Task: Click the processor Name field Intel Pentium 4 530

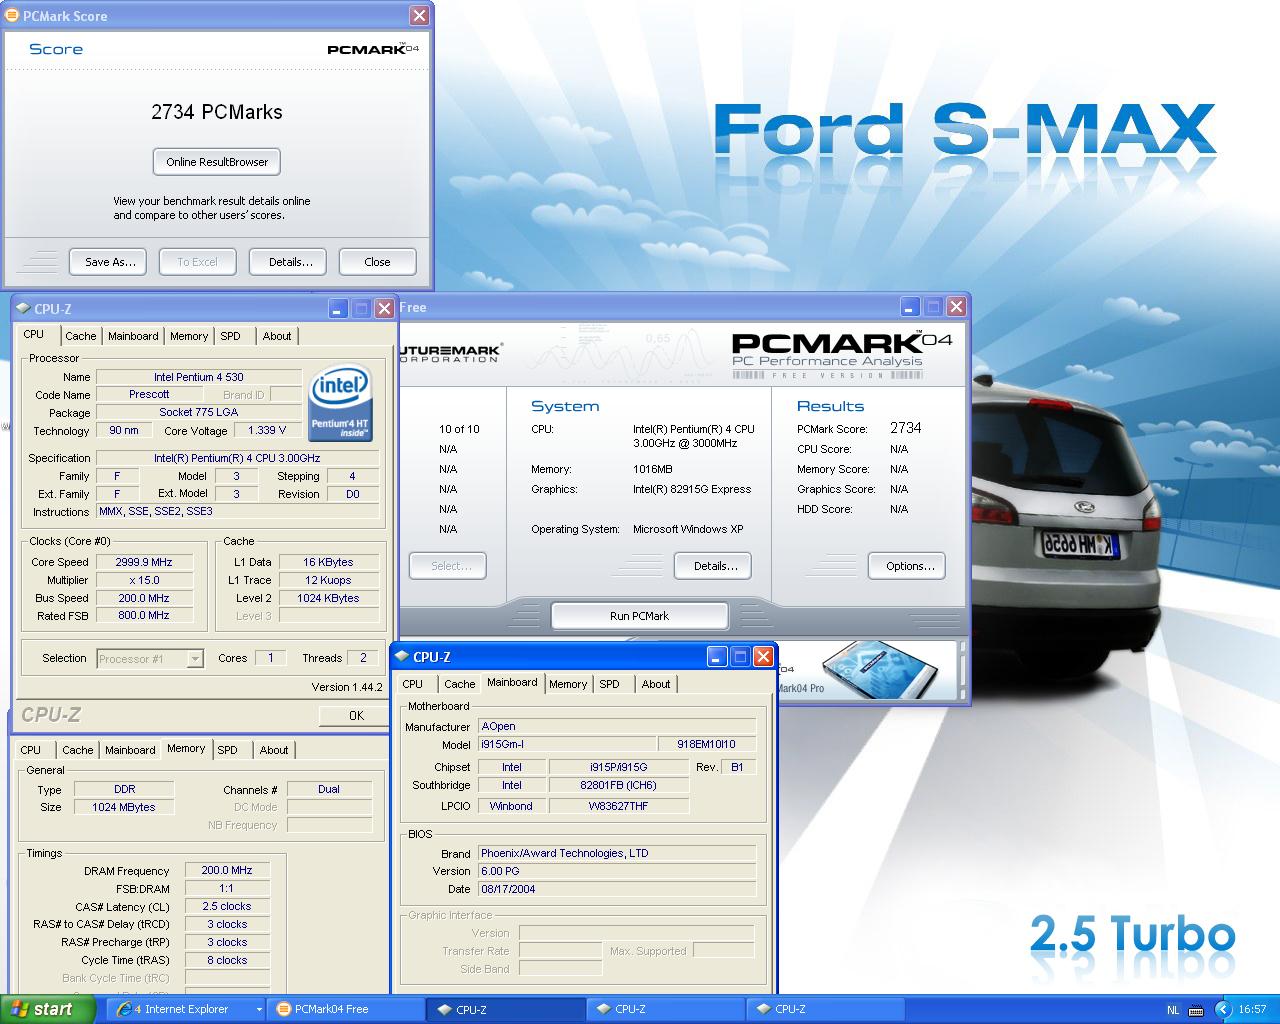Action: click(x=199, y=377)
